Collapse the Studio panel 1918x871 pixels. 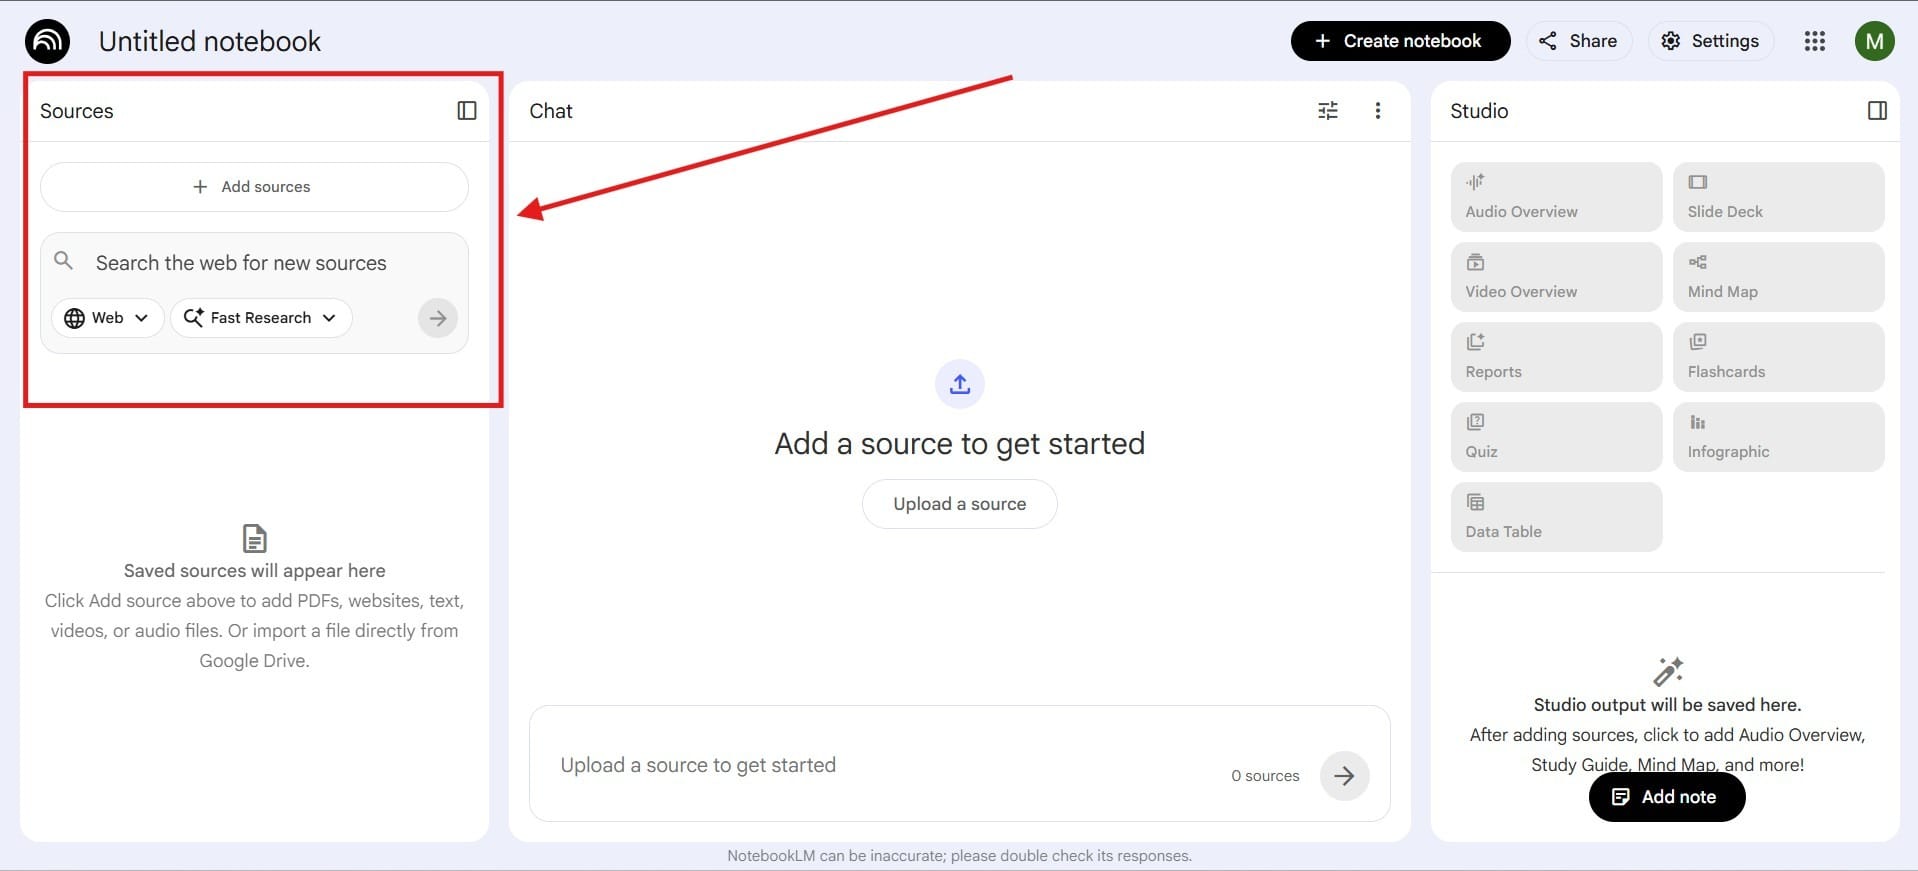pyautogui.click(x=1877, y=111)
